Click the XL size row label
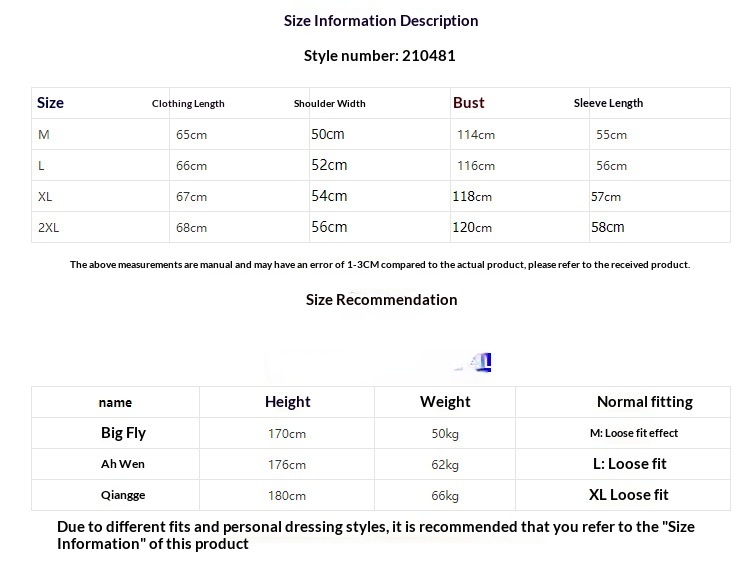747x583 pixels. 45,197
